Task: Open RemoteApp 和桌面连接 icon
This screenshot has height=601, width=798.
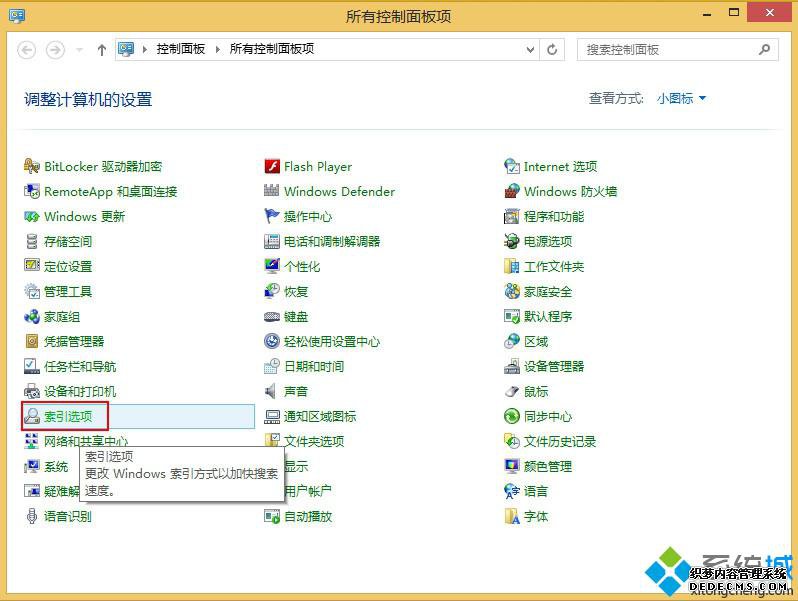Action: tap(32, 191)
